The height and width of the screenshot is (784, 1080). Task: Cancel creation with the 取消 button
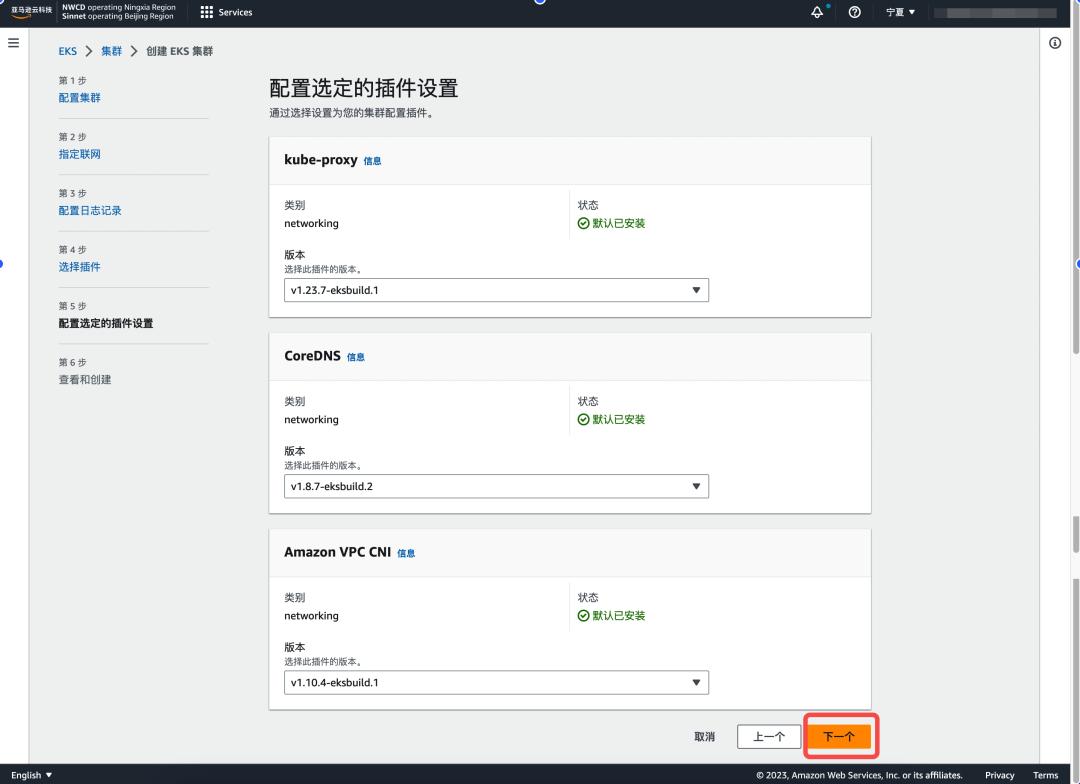point(704,735)
